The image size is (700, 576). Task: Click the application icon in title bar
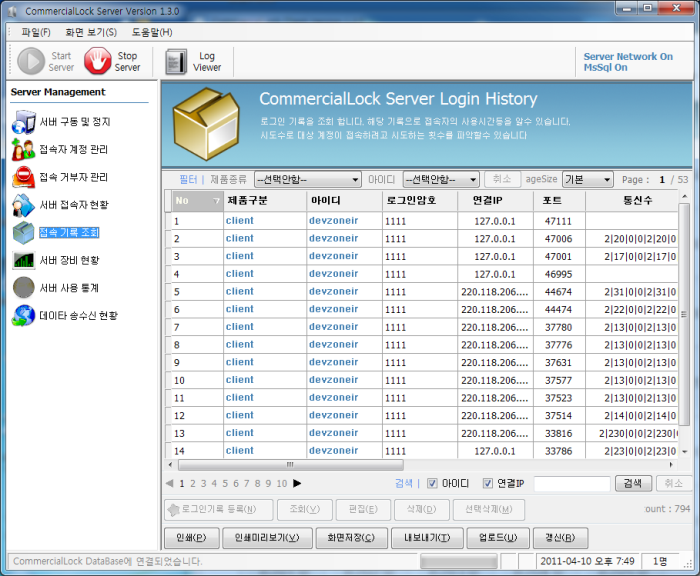click(12, 12)
